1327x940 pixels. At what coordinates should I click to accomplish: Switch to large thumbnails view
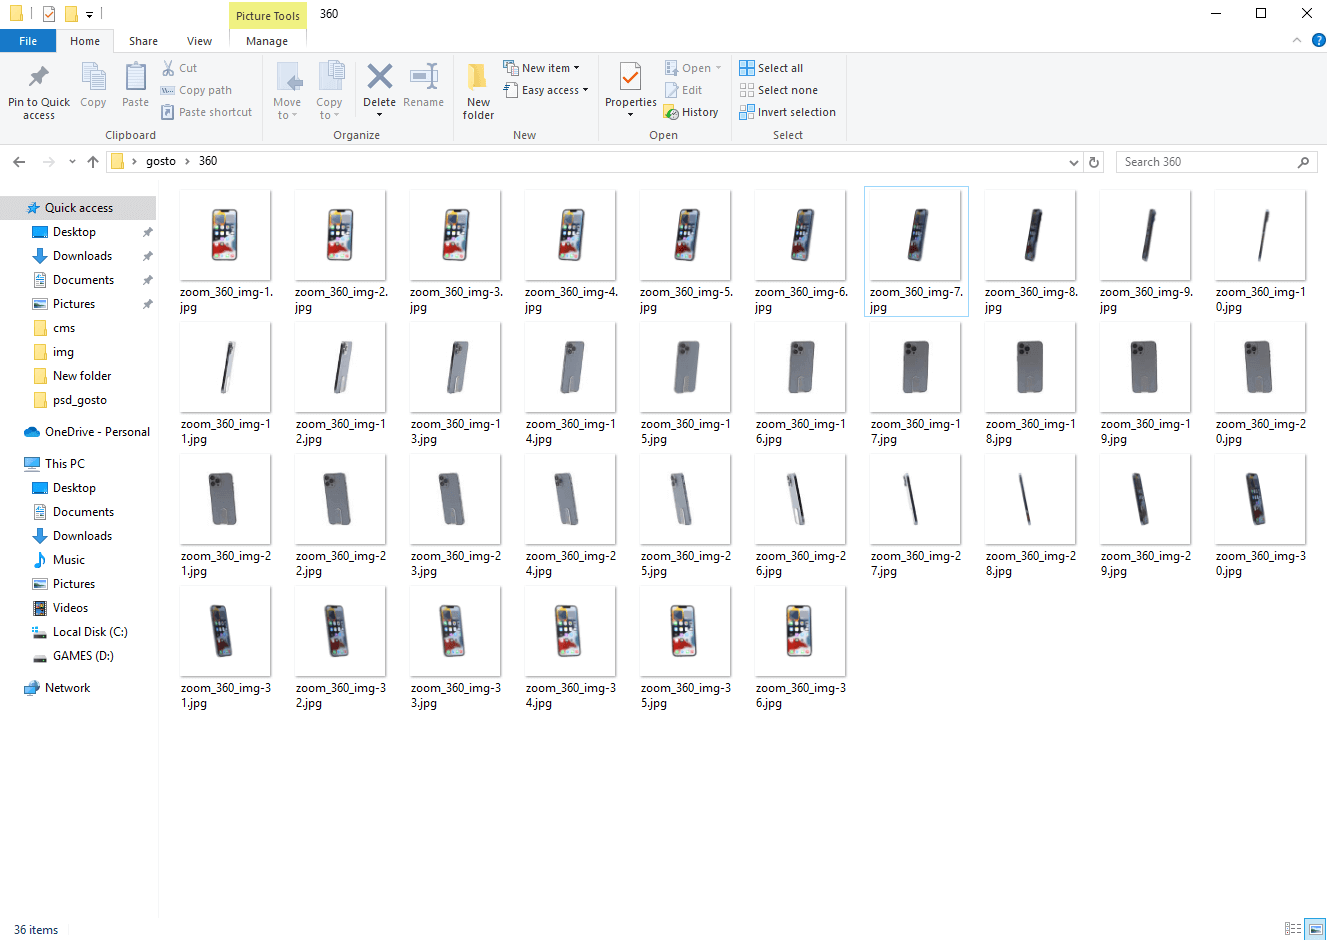point(1315,929)
